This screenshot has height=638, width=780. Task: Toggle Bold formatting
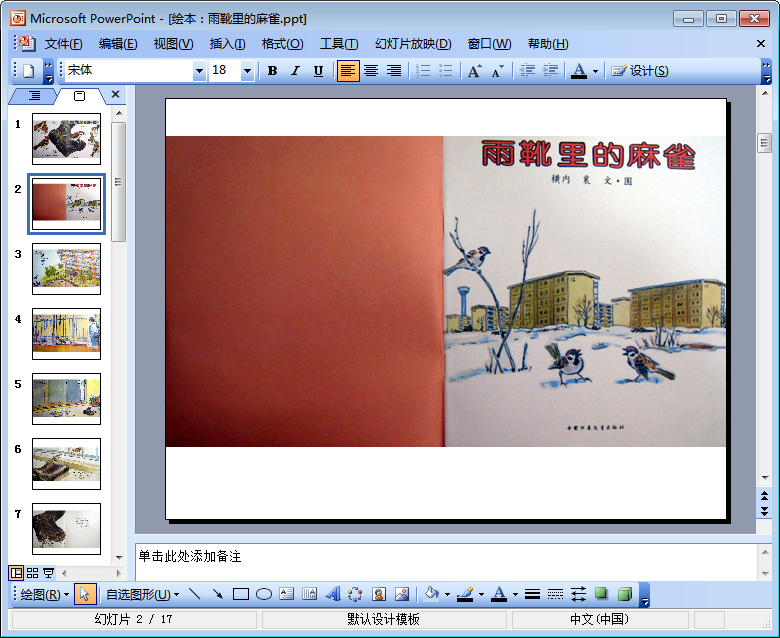coord(272,71)
